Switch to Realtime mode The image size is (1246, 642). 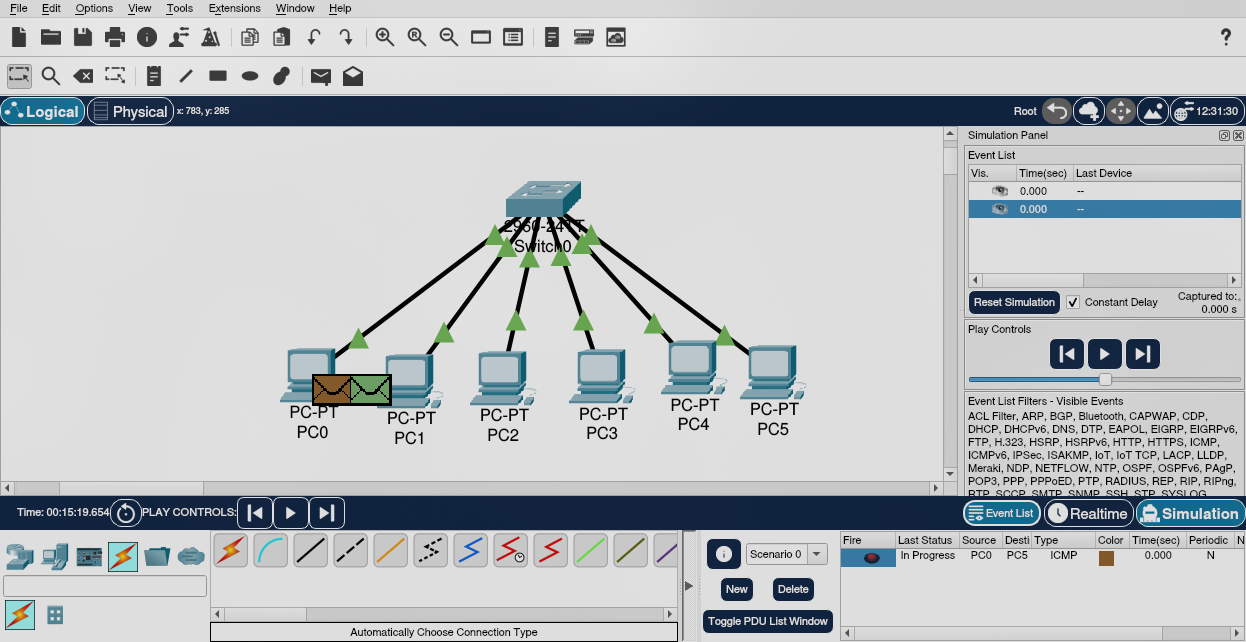pos(1088,513)
